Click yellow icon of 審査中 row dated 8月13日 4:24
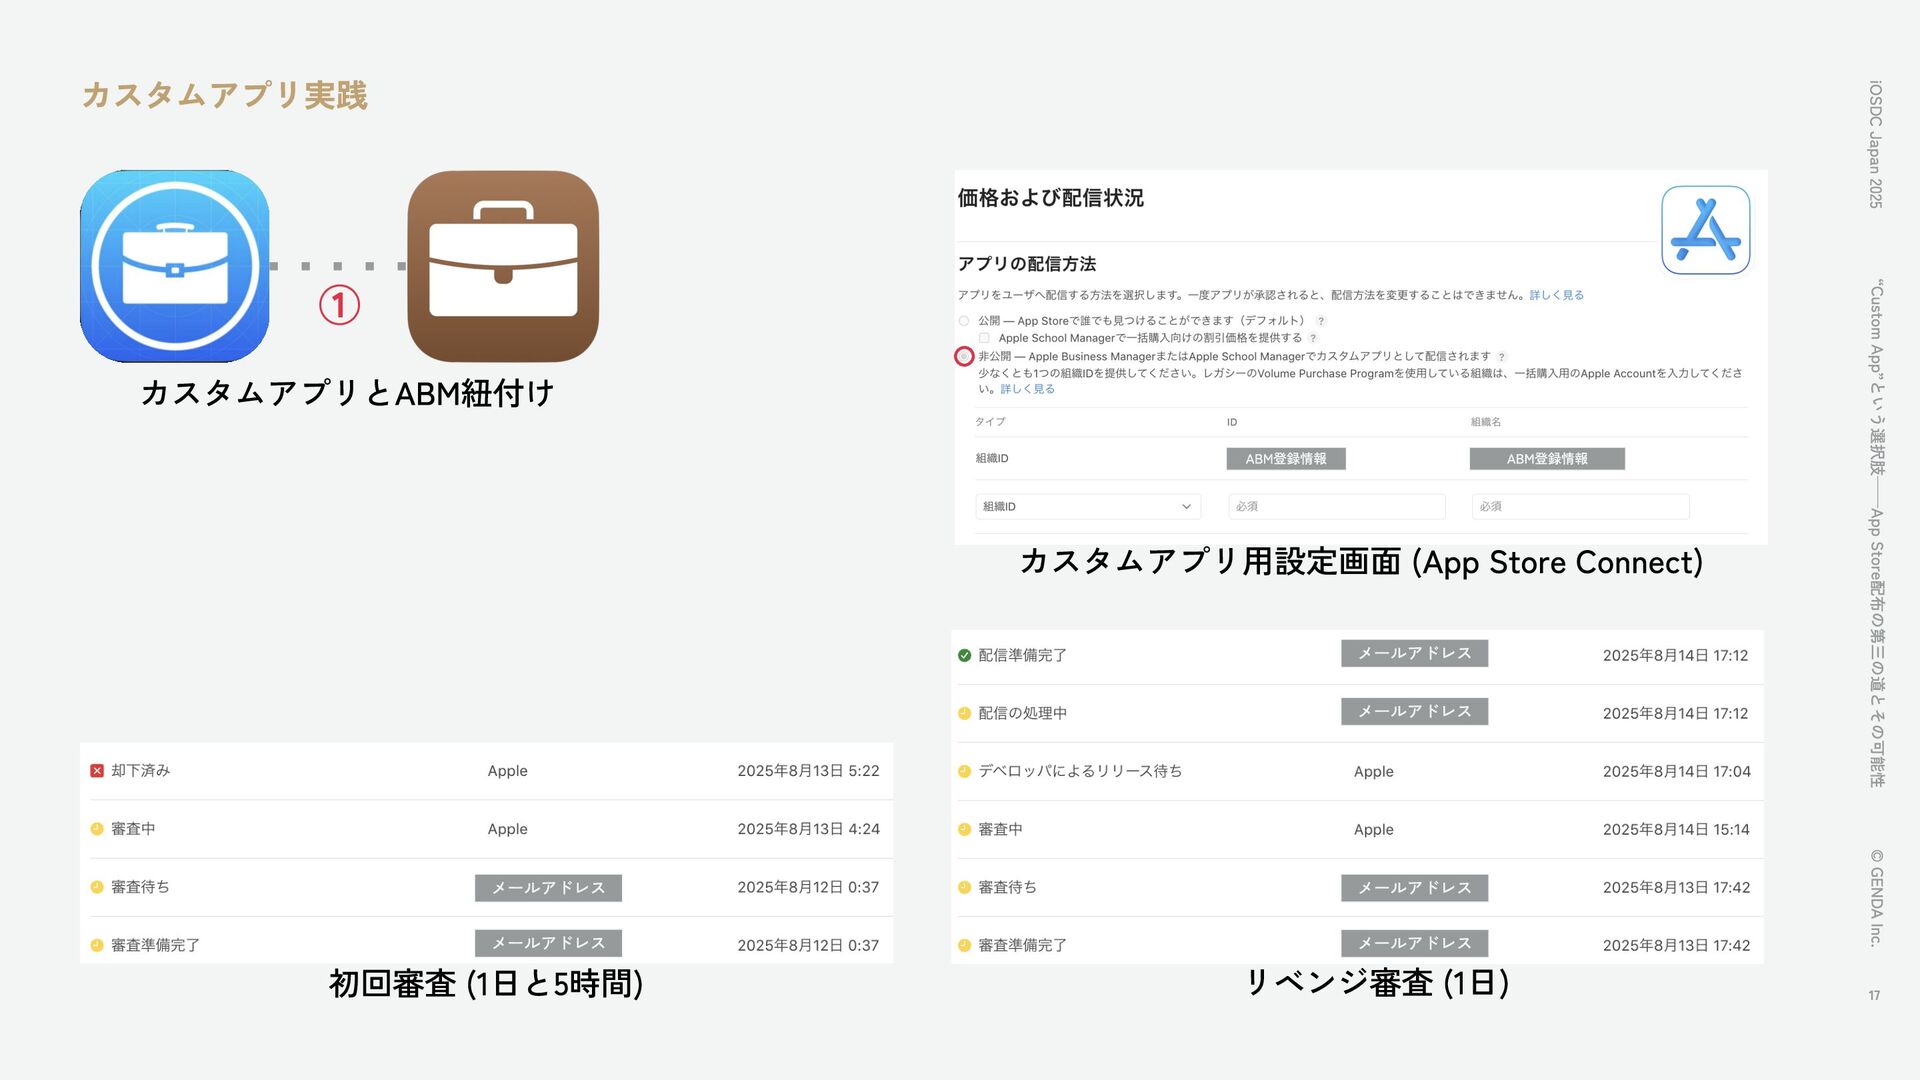Viewport: 1920px width, 1080px height. click(97, 829)
